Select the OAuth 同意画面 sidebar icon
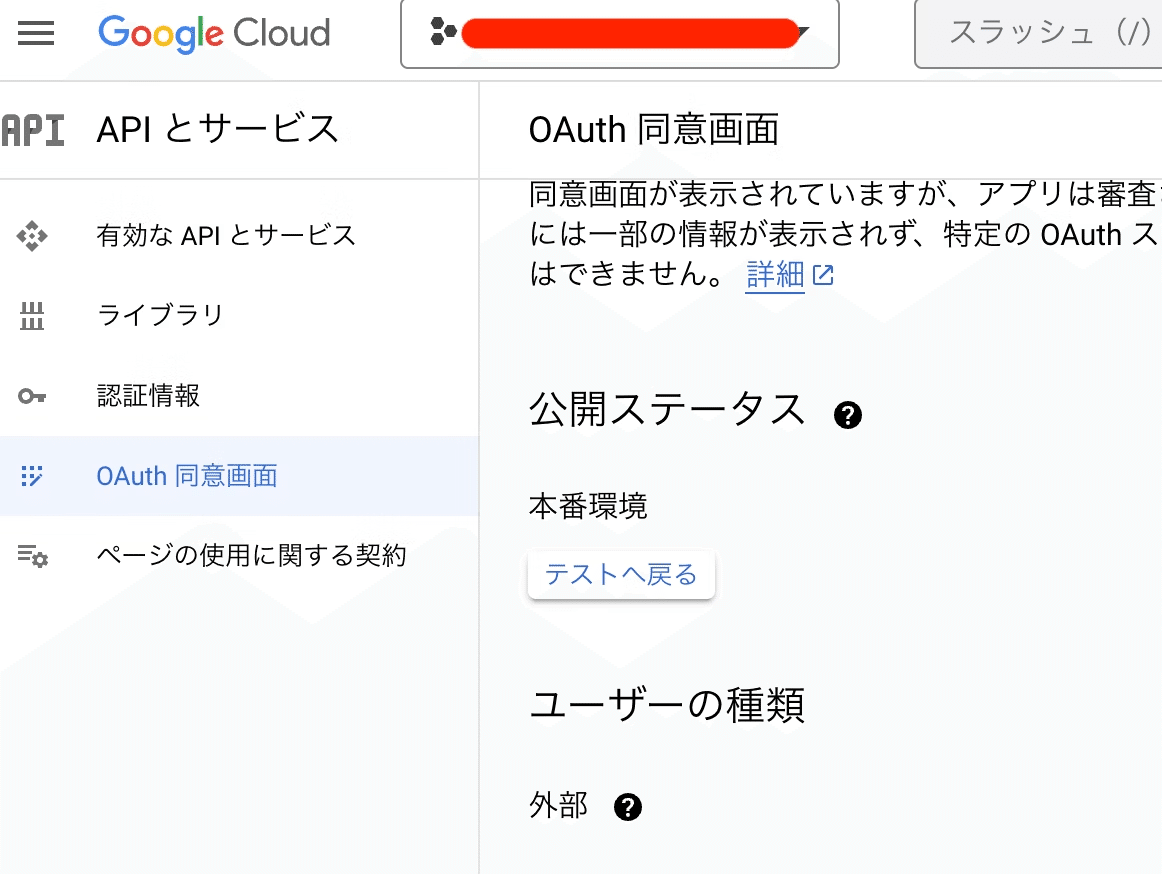 point(32,476)
